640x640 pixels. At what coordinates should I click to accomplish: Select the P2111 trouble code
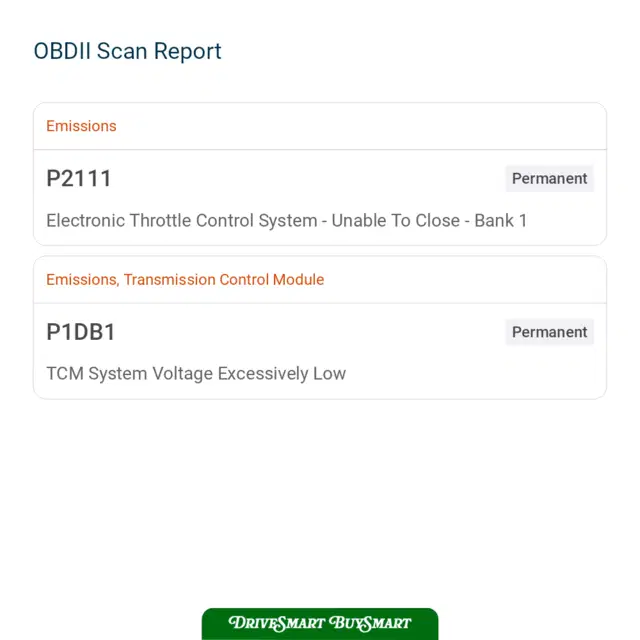79,178
